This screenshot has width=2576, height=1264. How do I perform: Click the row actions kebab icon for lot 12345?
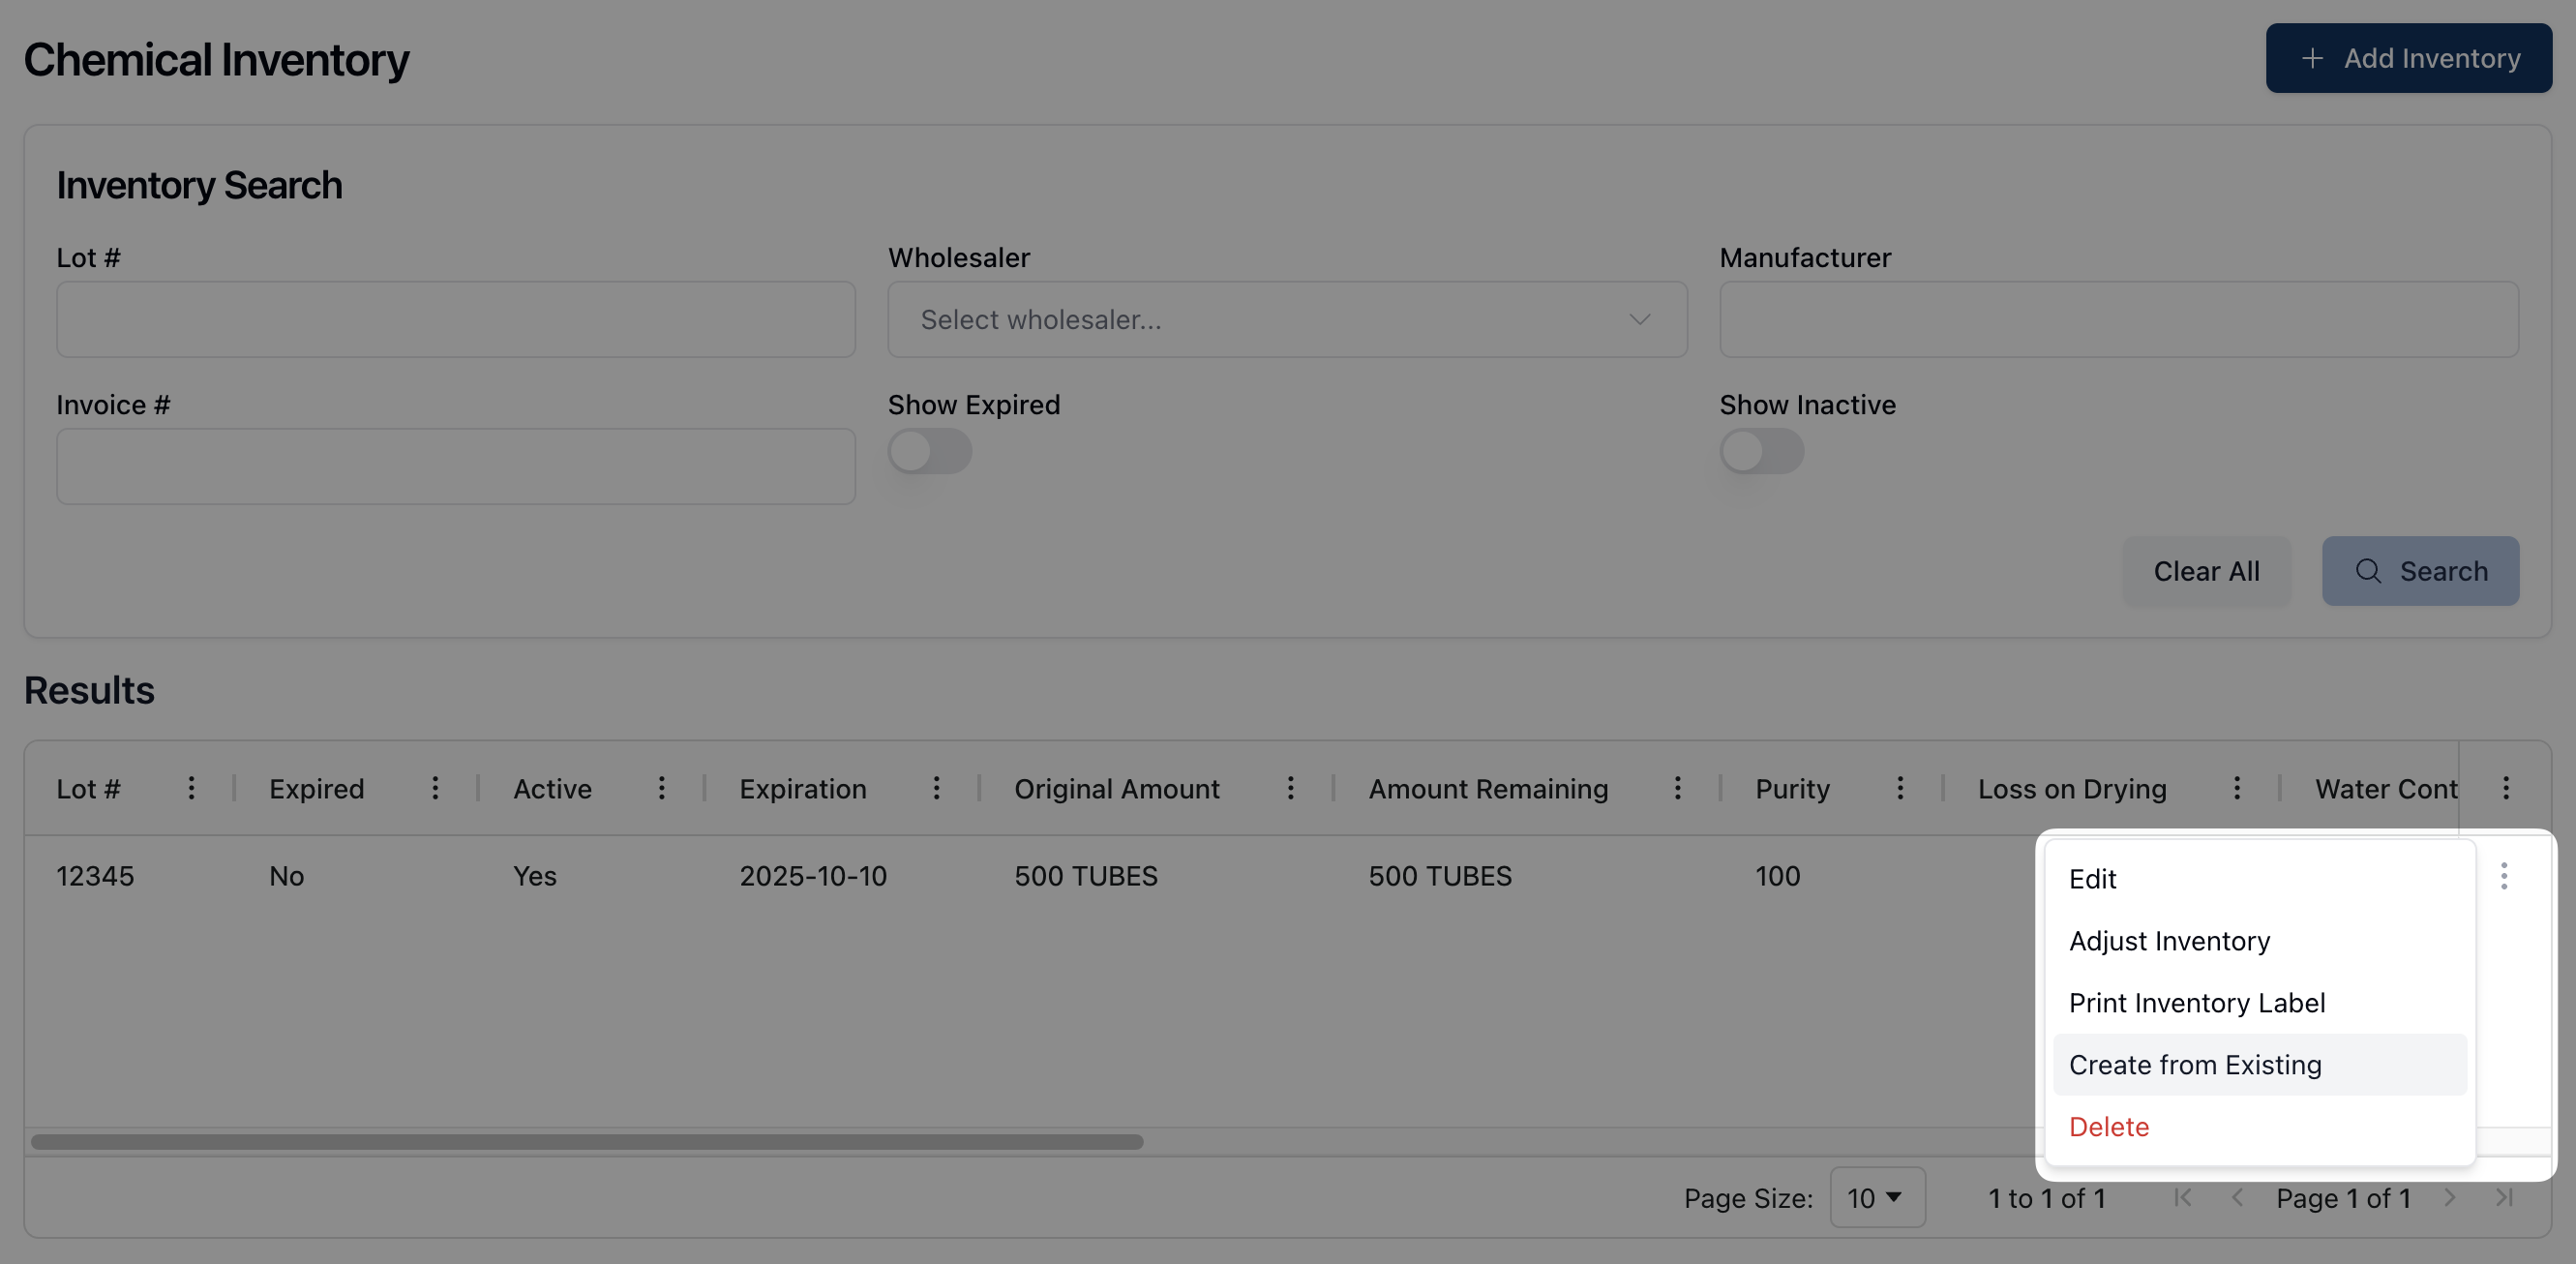tap(2503, 876)
